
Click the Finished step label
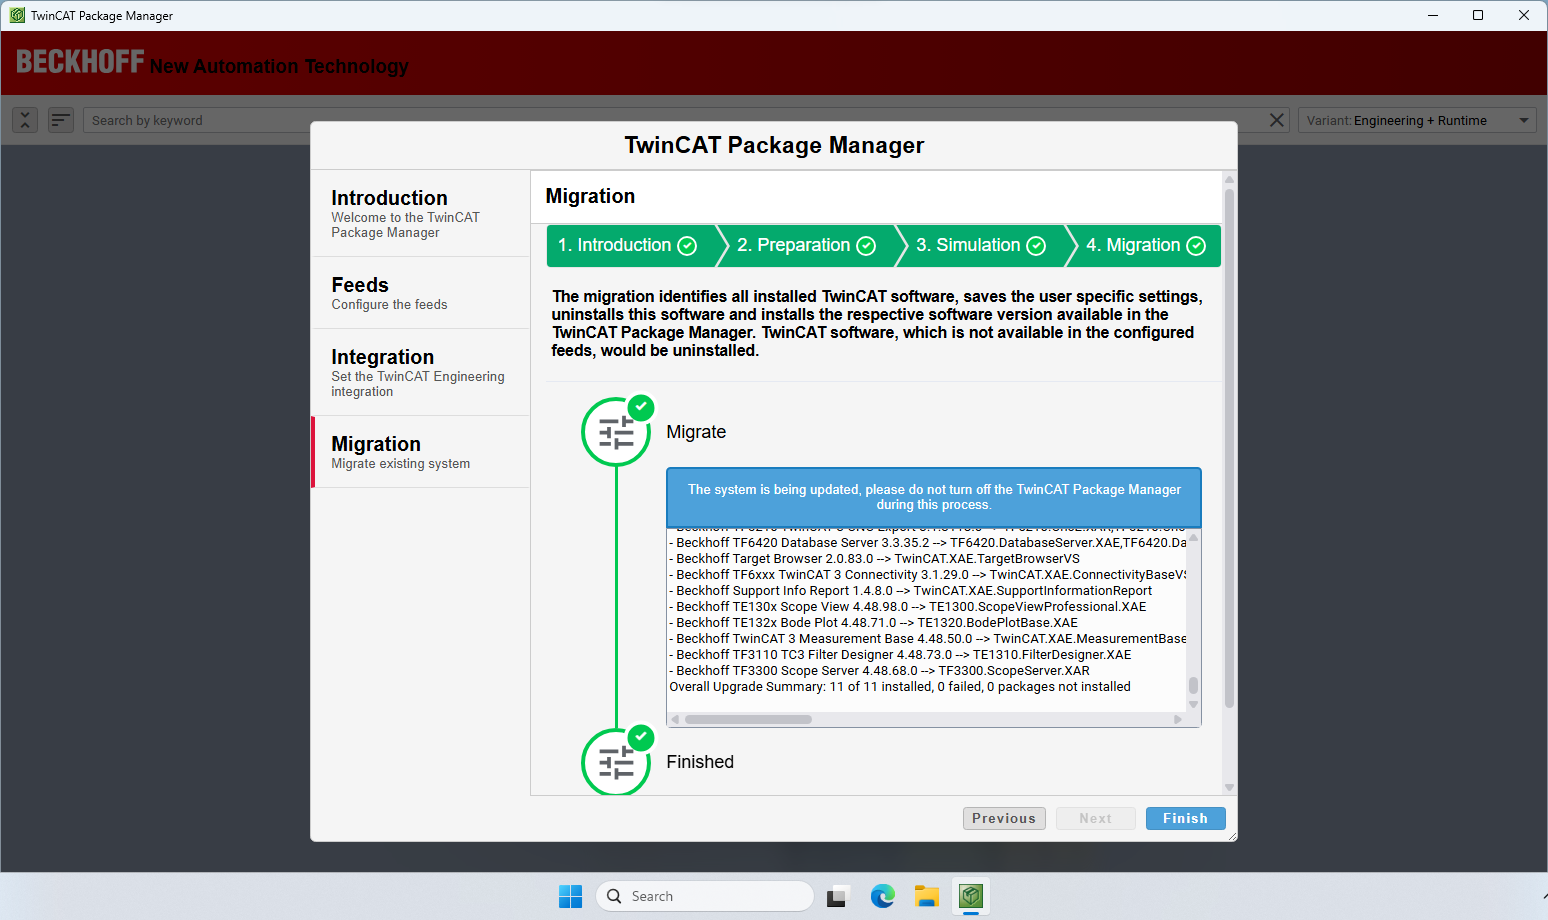tap(700, 762)
